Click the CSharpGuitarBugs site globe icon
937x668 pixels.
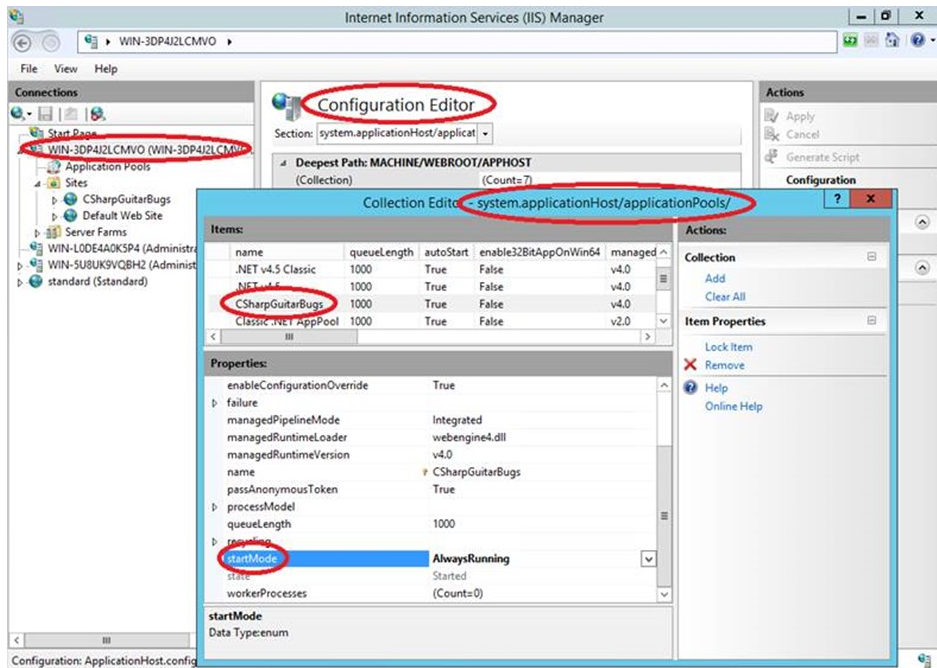click(71, 199)
